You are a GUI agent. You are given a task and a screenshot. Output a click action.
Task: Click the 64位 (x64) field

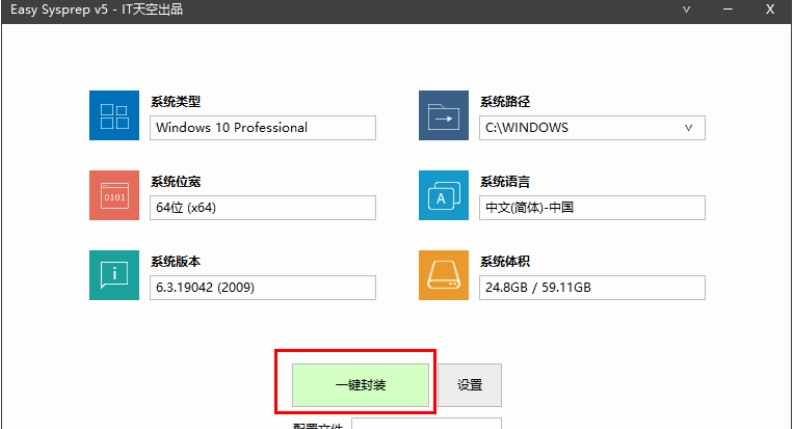(262, 208)
